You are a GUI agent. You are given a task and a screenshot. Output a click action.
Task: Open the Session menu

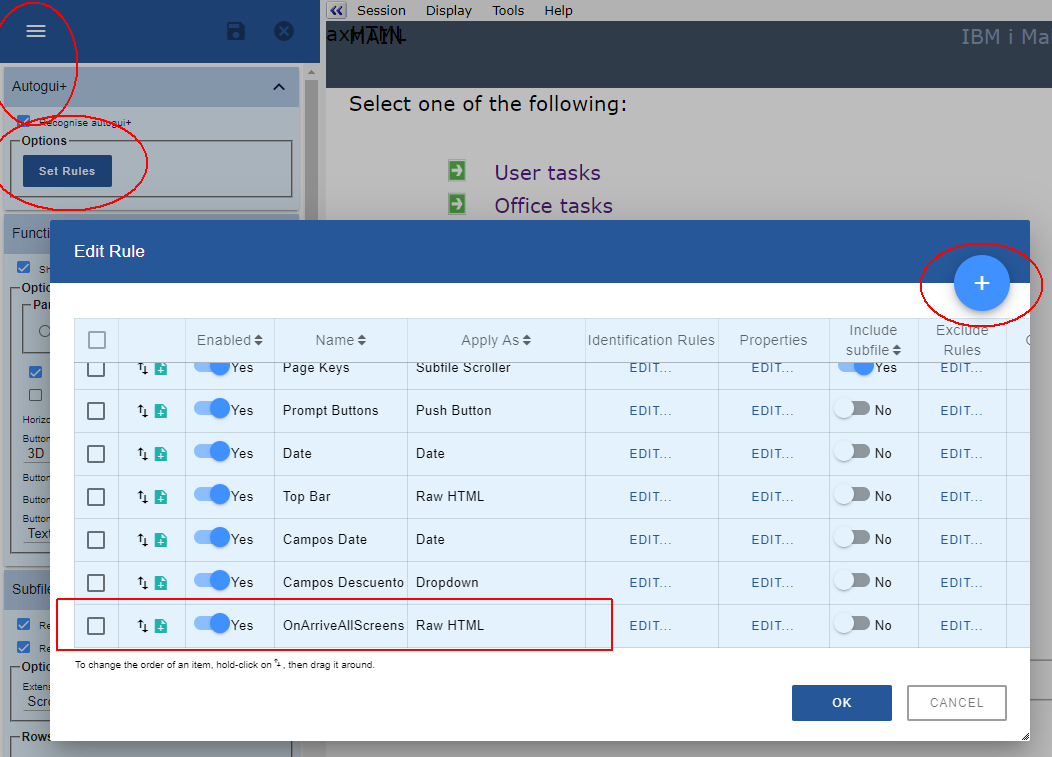pyautogui.click(x=381, y=10)
